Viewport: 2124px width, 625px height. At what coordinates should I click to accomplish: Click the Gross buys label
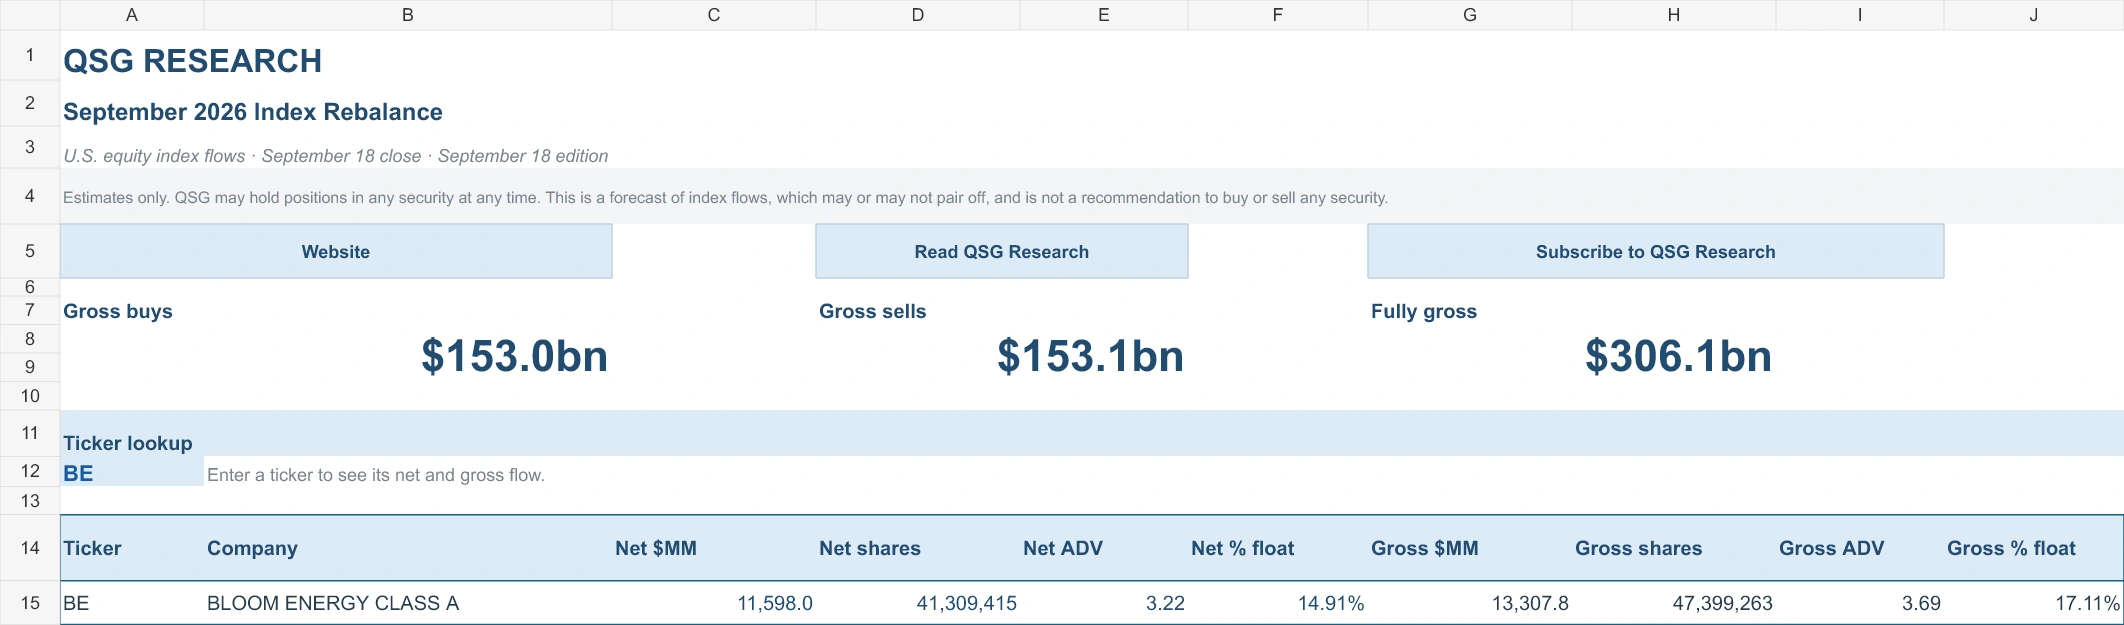point(118,311)
